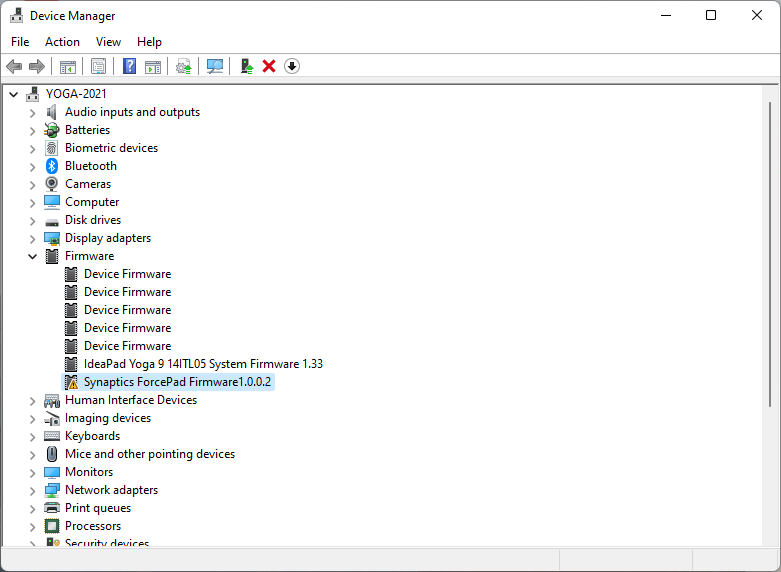Click the Disable device down-arrow icon
Screen dimensions: 781x572
click(292, 66)
